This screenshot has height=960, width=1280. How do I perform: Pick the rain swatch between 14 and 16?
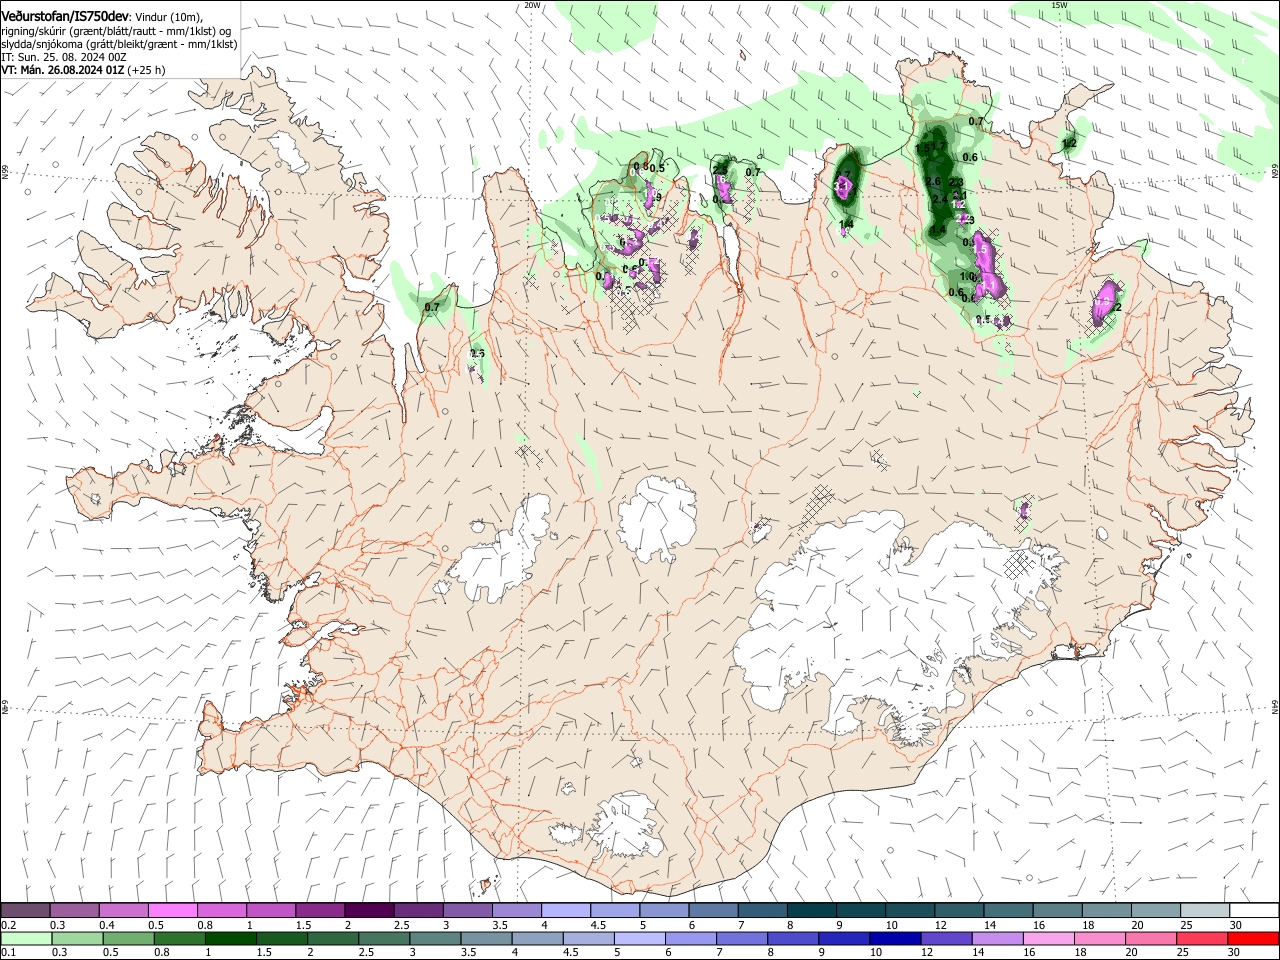997,938
